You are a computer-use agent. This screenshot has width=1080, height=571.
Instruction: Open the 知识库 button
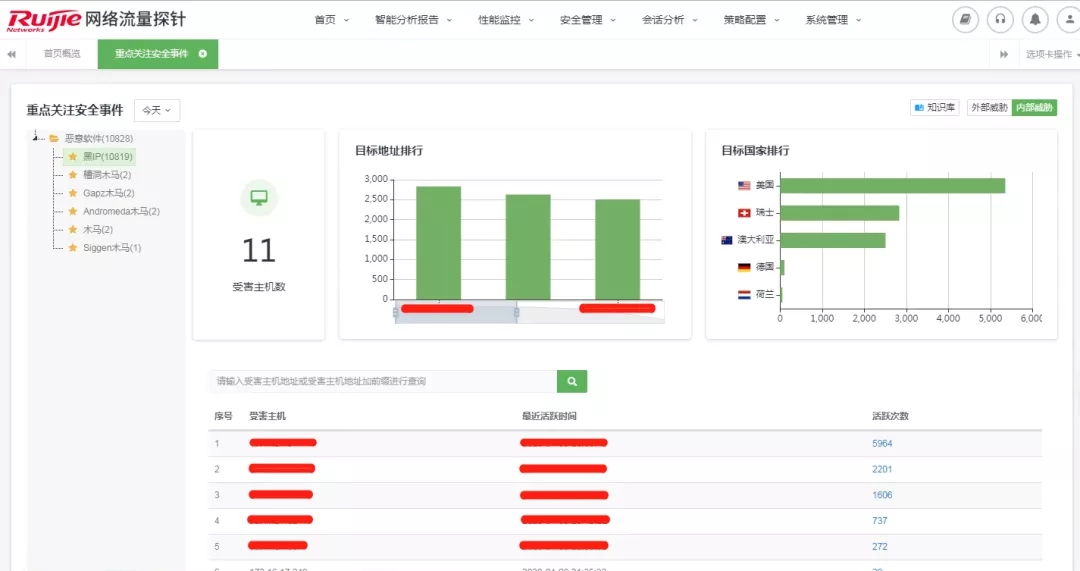click(x=935, y=107)
